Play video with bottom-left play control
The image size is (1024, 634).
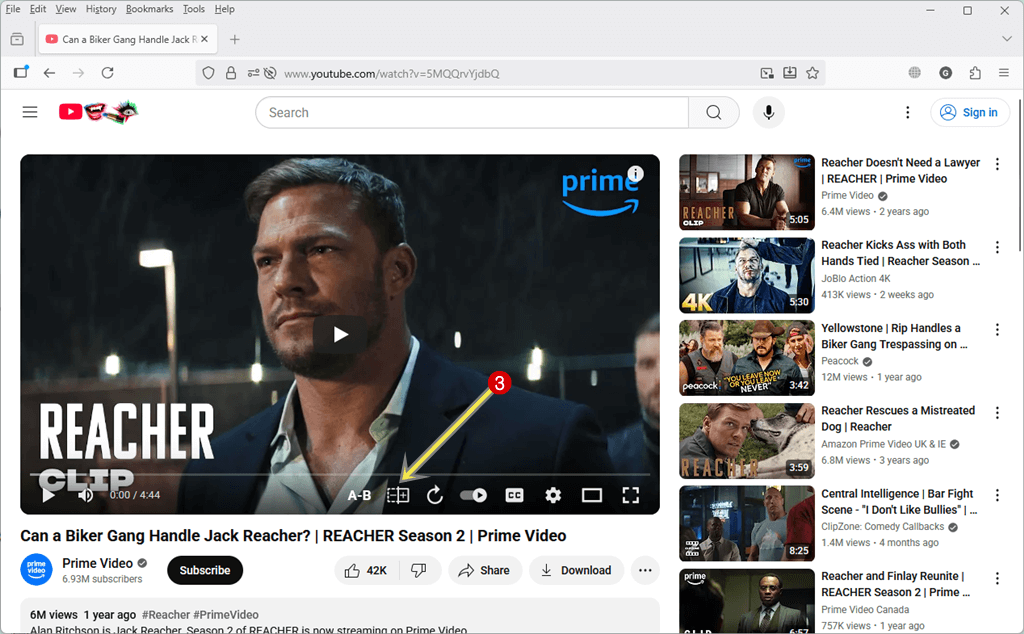(48, 495)
